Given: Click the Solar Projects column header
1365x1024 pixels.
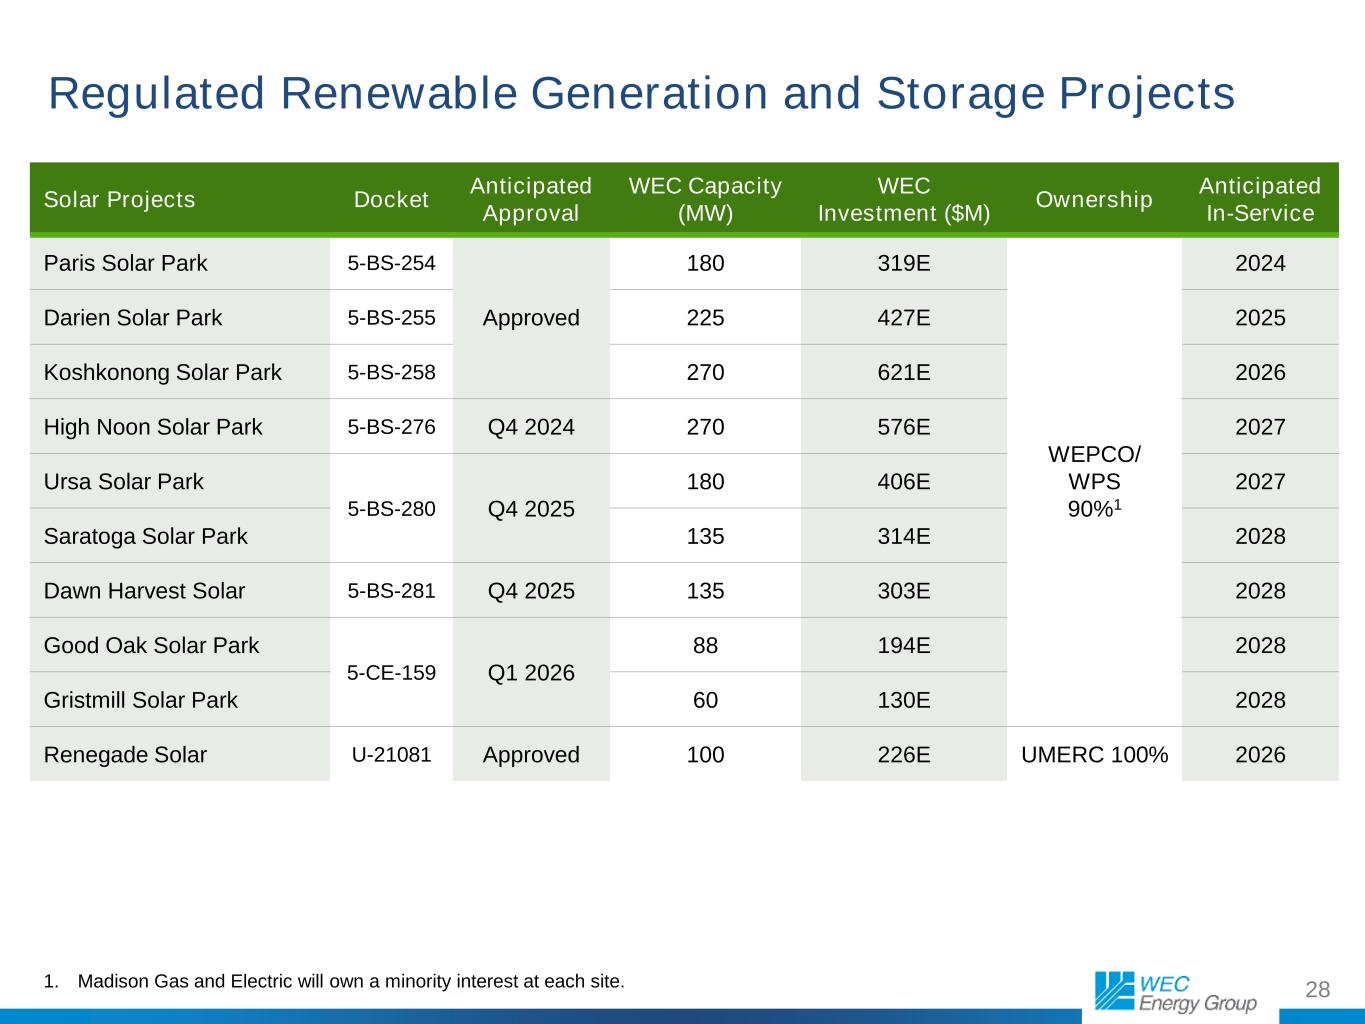Looking at the screenshot, I should point(120,200).
